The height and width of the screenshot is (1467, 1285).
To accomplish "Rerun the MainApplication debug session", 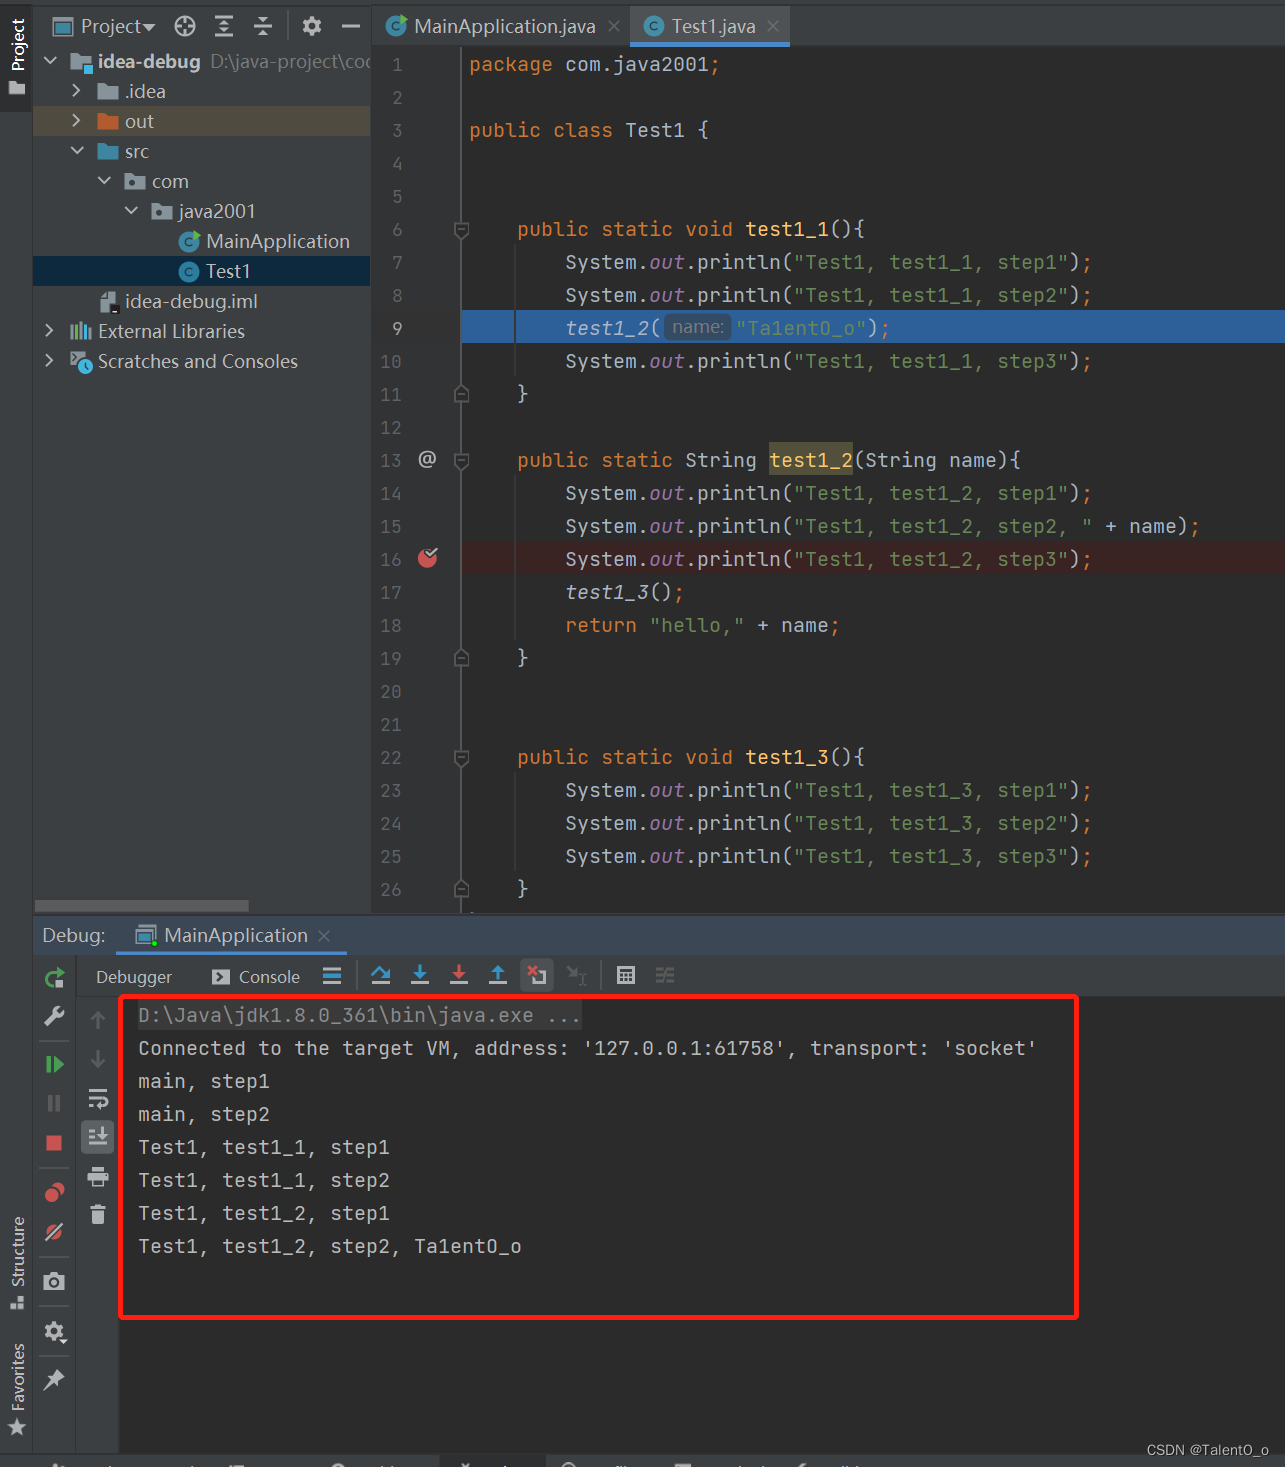I will [55, 977].
